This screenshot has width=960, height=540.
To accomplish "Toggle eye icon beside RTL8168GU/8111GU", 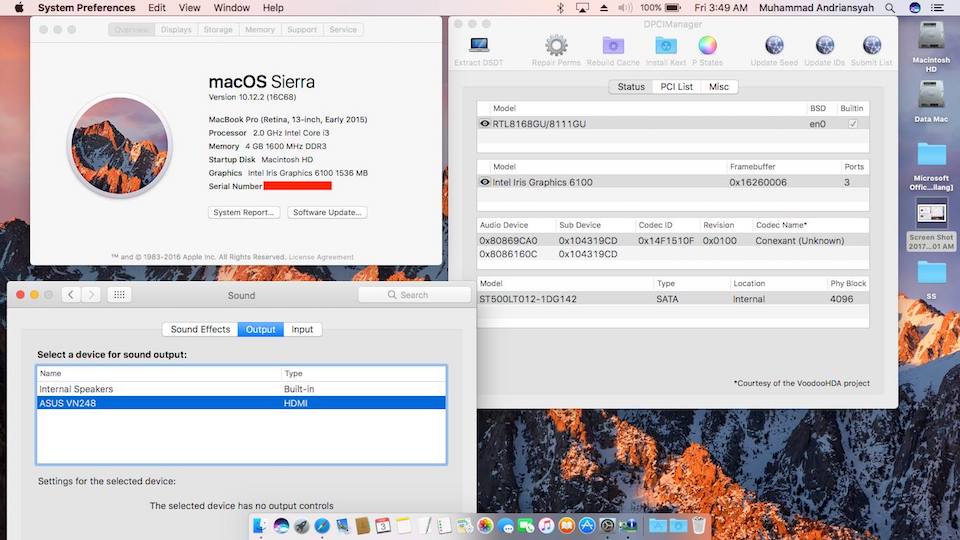I will [484, 124].
